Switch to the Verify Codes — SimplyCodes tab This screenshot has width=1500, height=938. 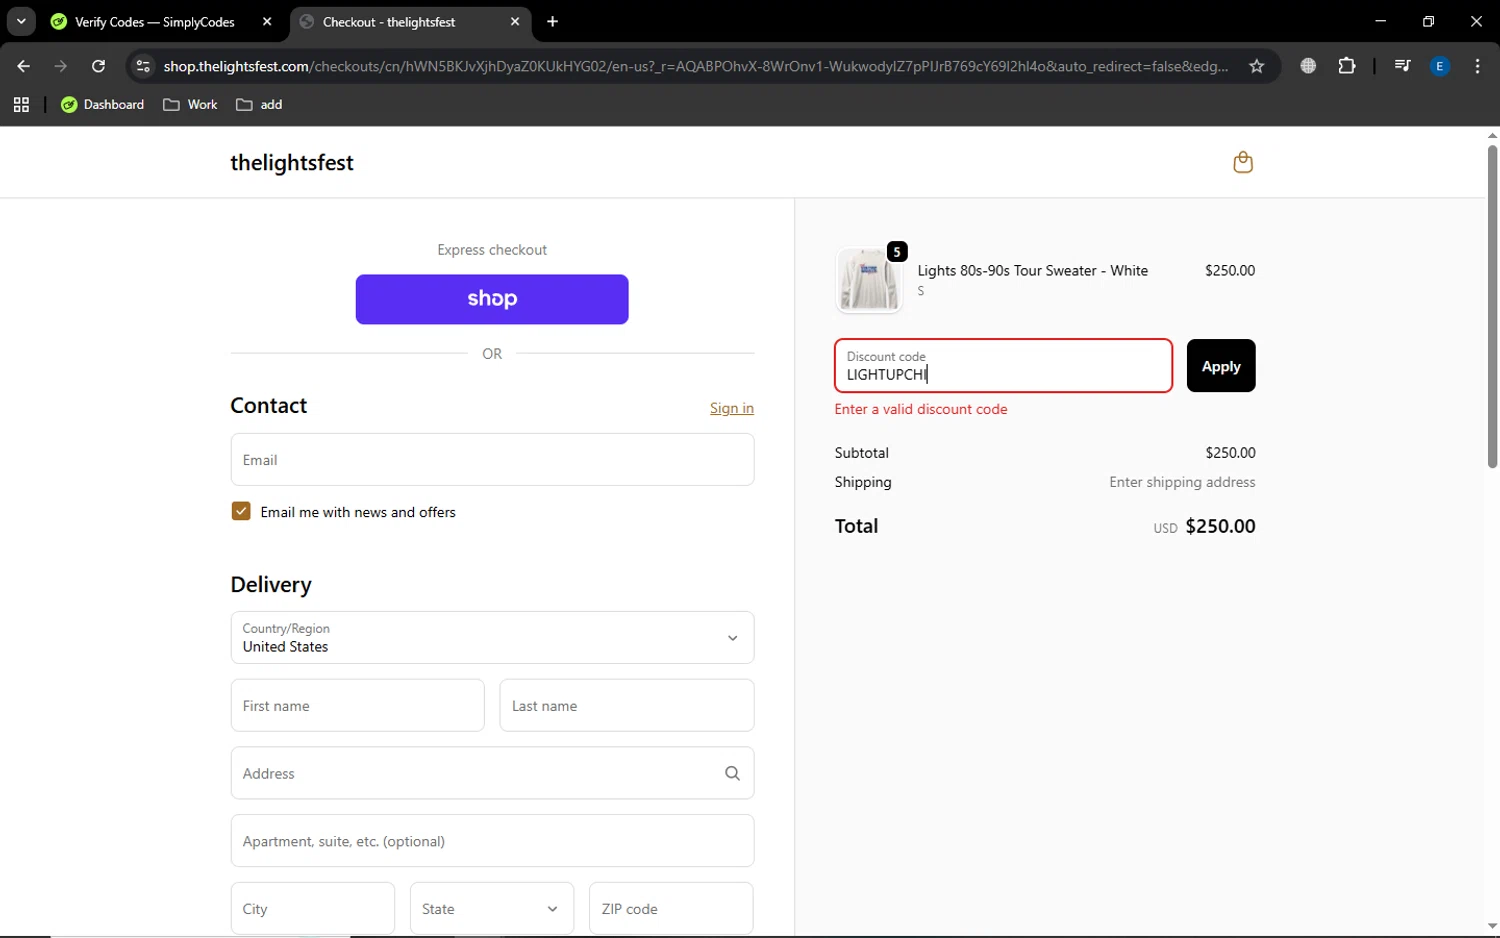[155, 21]
